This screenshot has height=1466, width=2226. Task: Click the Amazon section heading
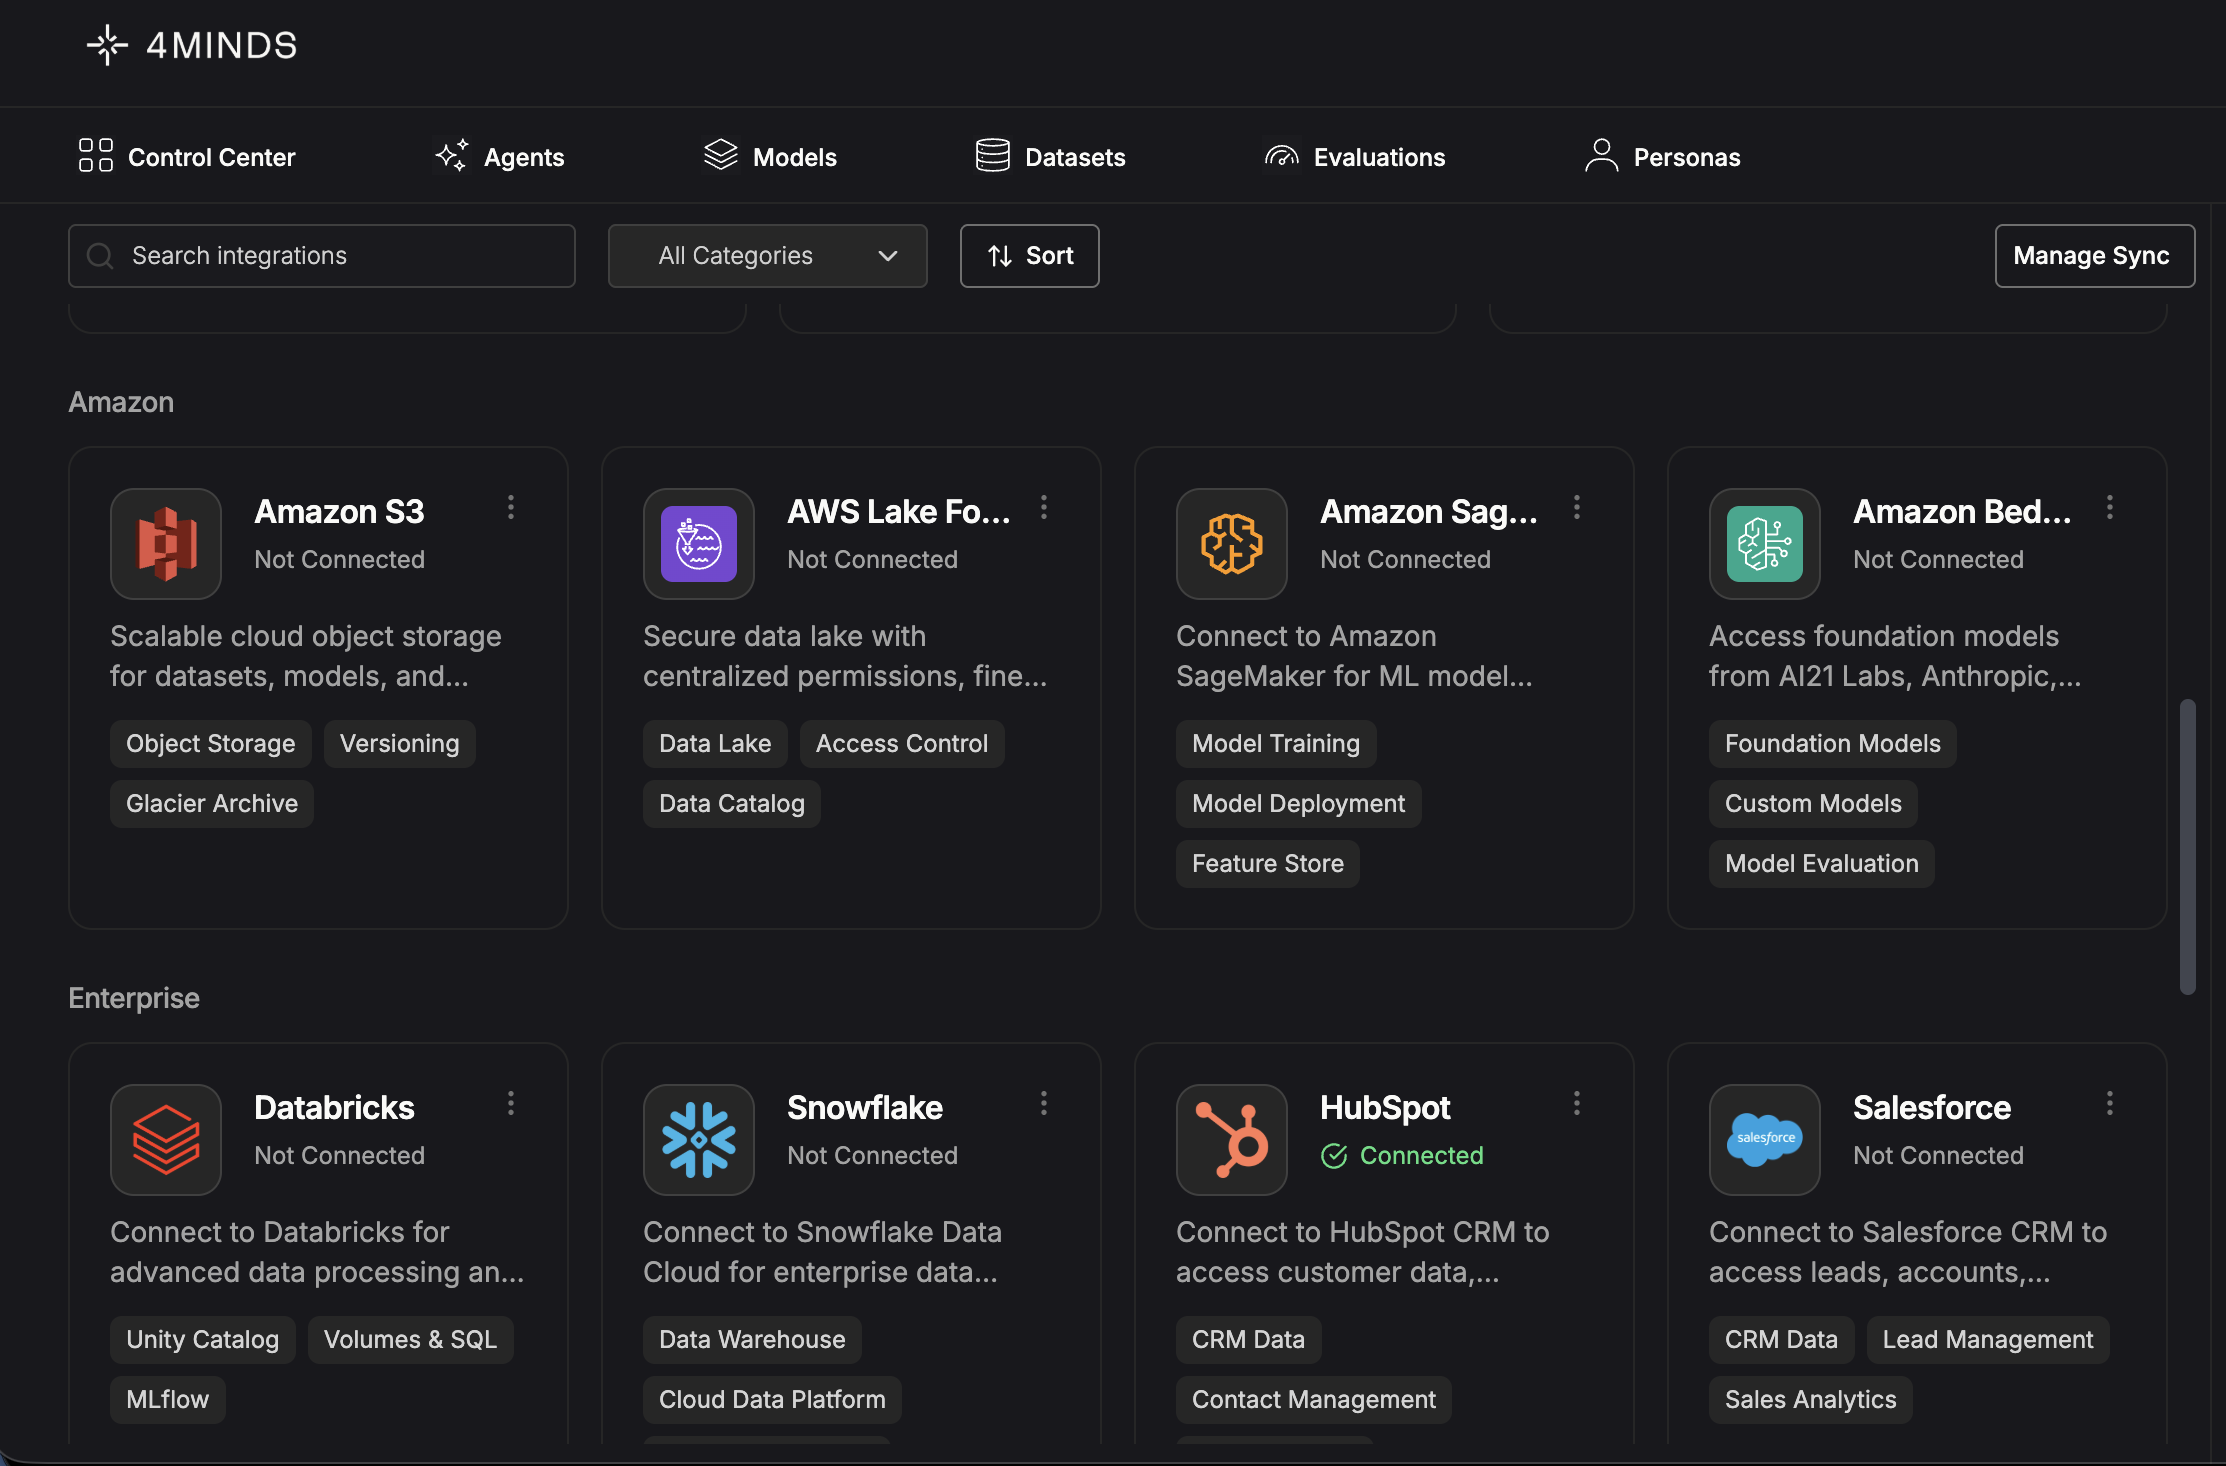click(121, 402)
